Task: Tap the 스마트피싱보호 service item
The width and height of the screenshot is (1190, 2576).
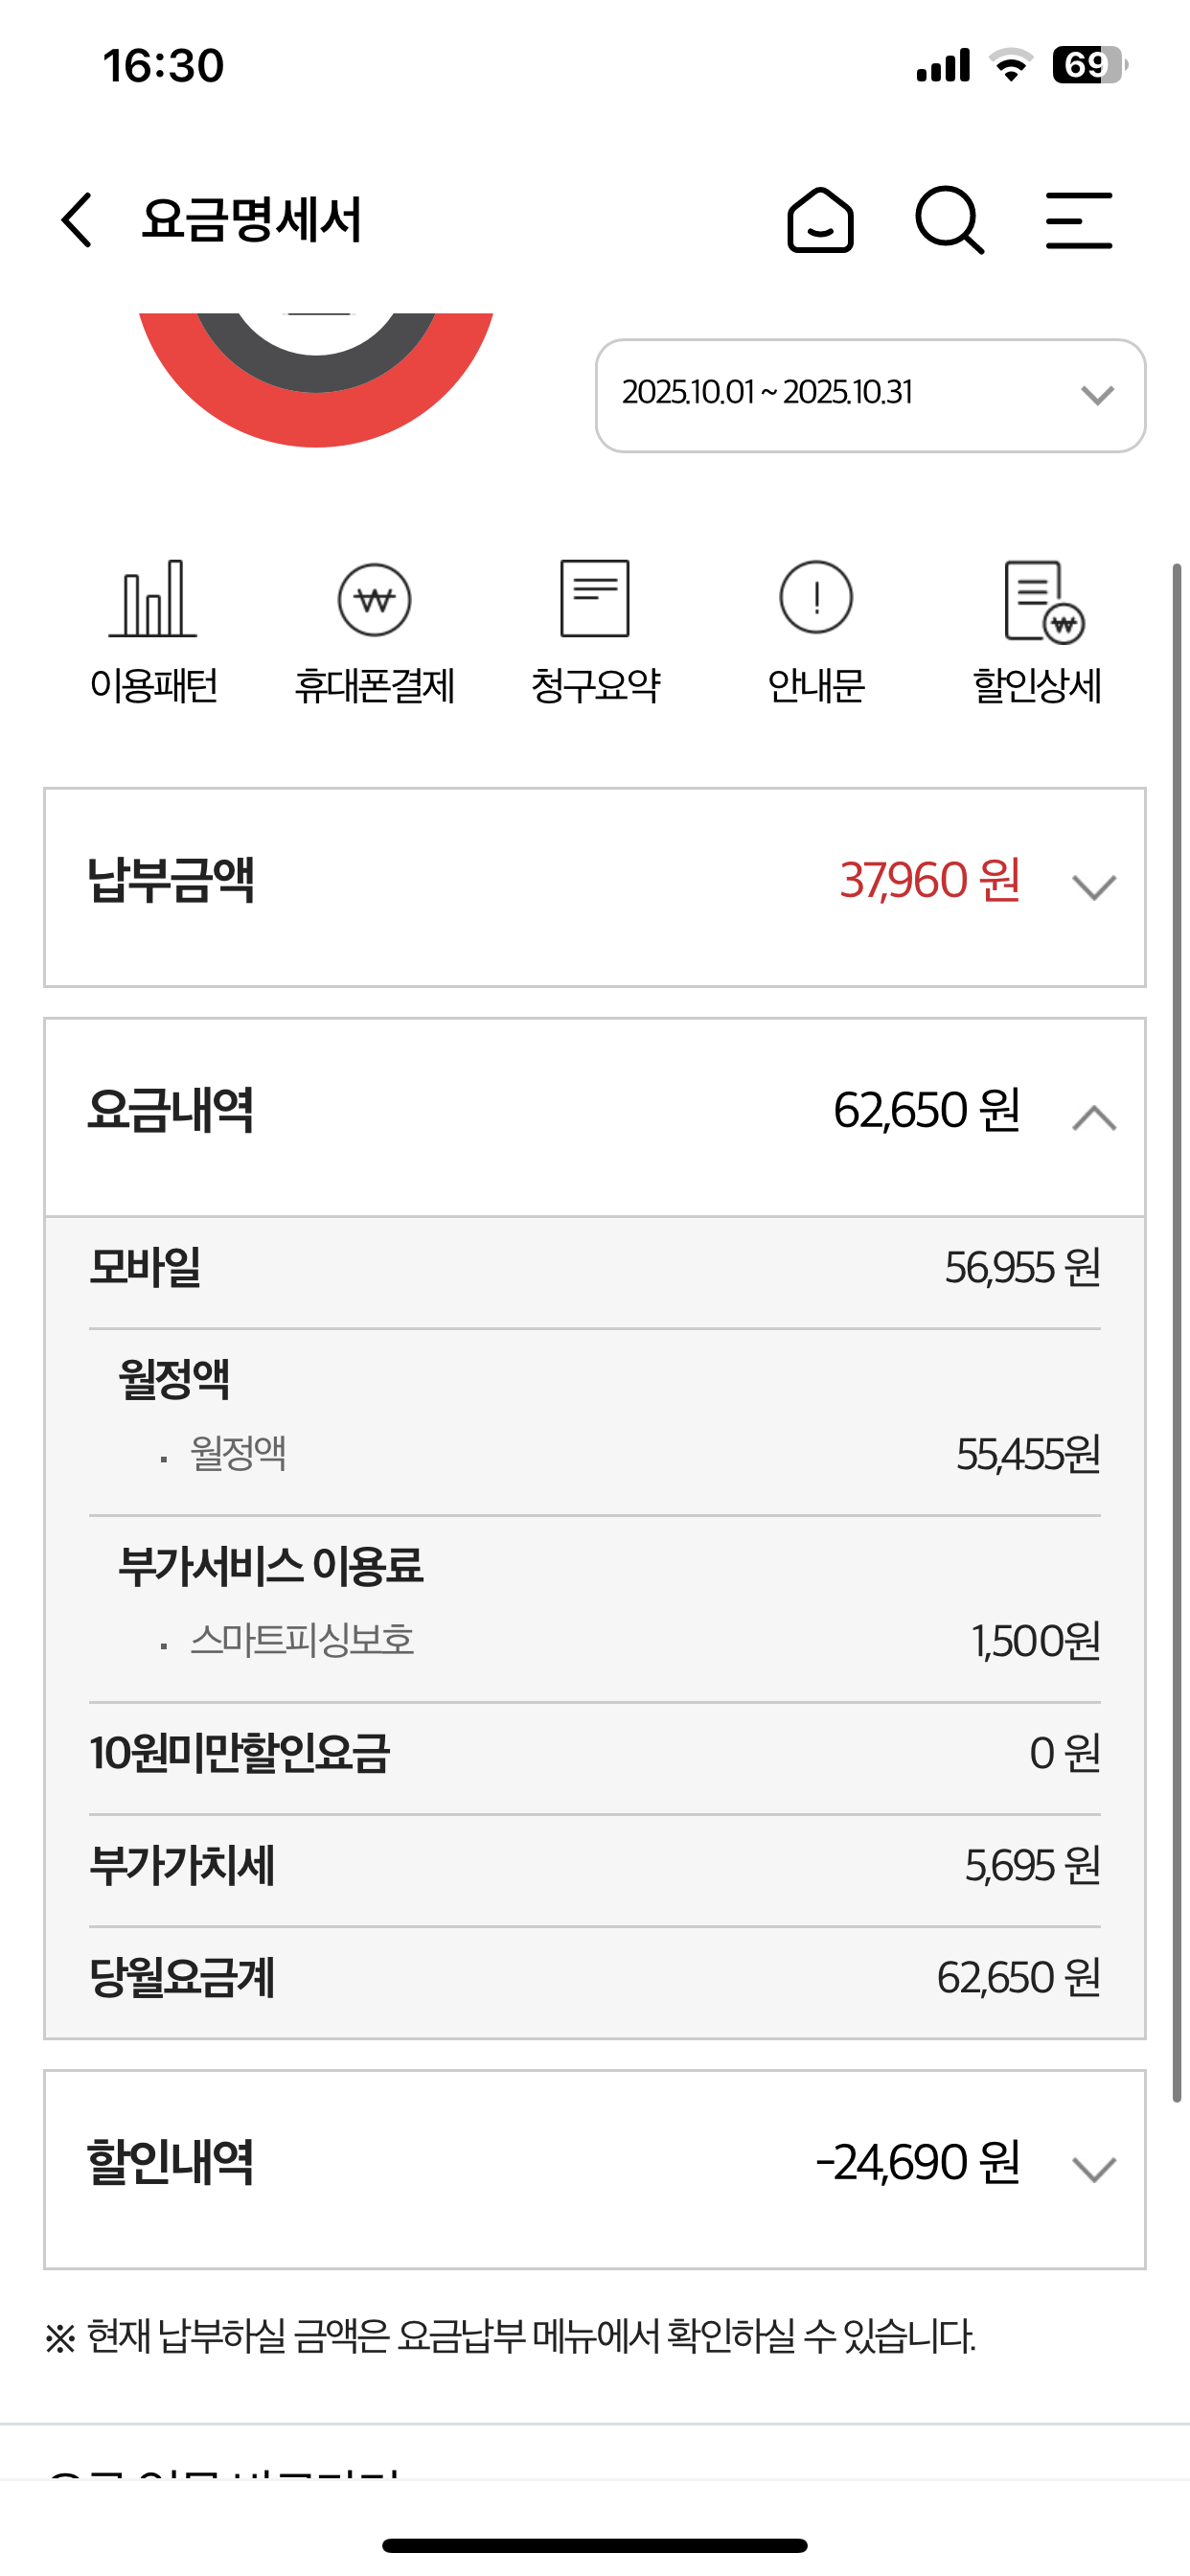Action: point(302,1640)
